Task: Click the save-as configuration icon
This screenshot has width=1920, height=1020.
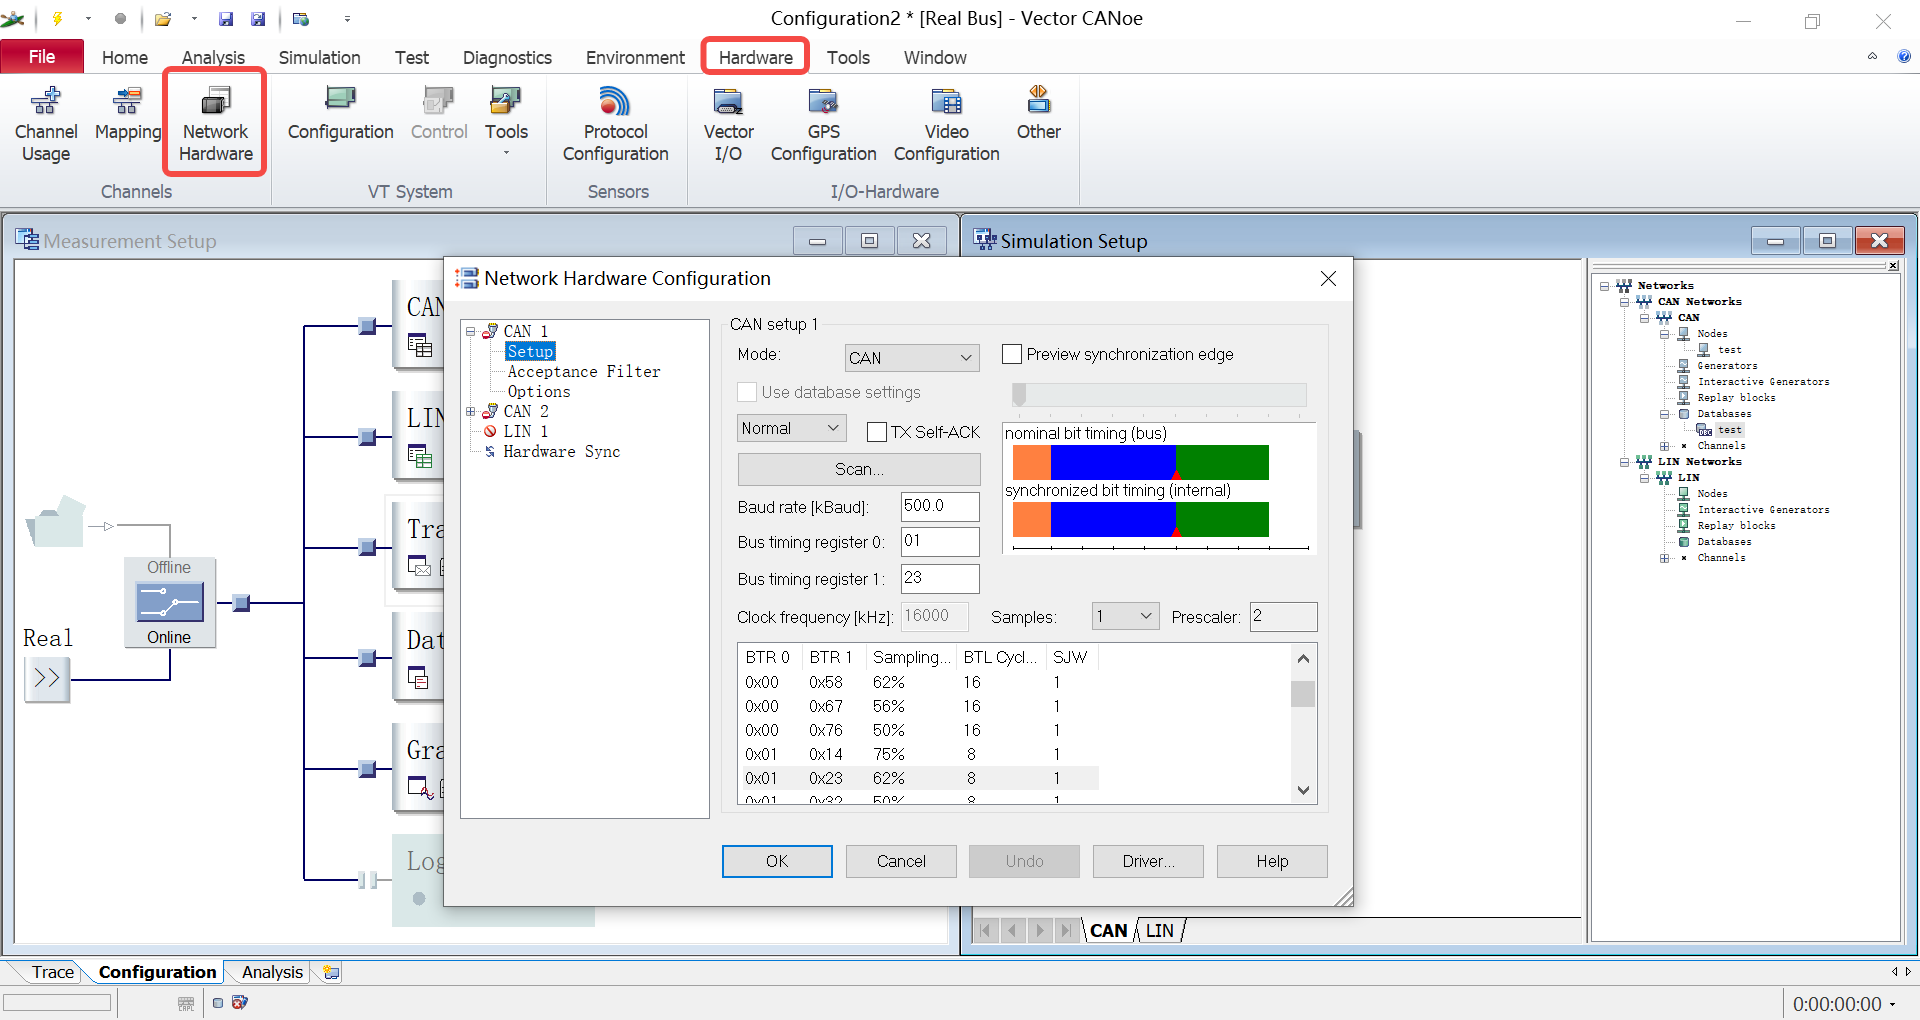Action: click(x=258, y=18)
